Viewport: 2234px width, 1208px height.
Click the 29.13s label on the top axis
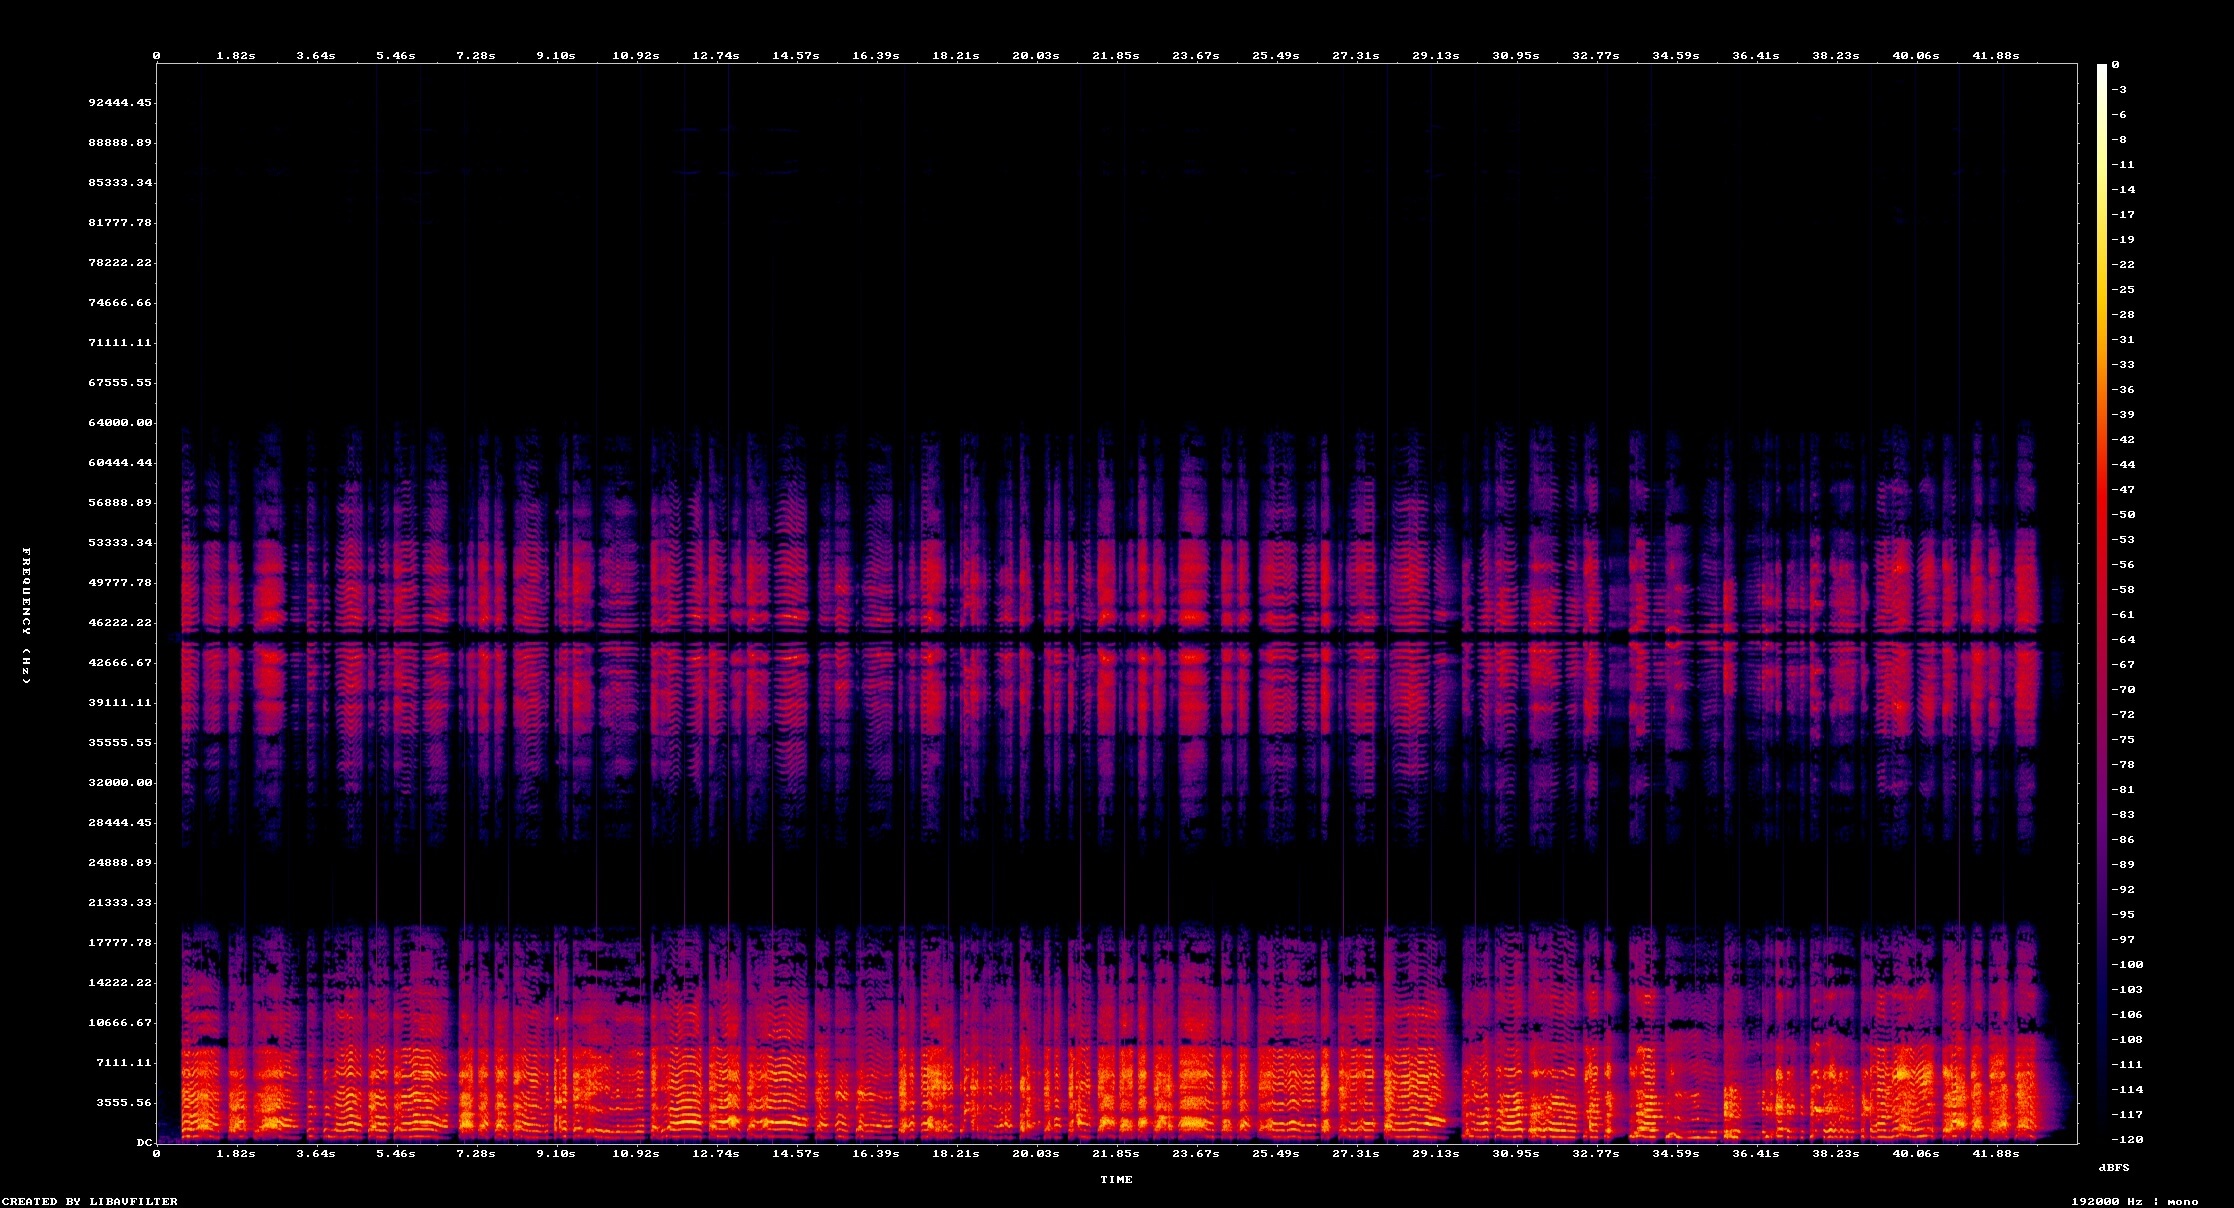(1437, 56)
